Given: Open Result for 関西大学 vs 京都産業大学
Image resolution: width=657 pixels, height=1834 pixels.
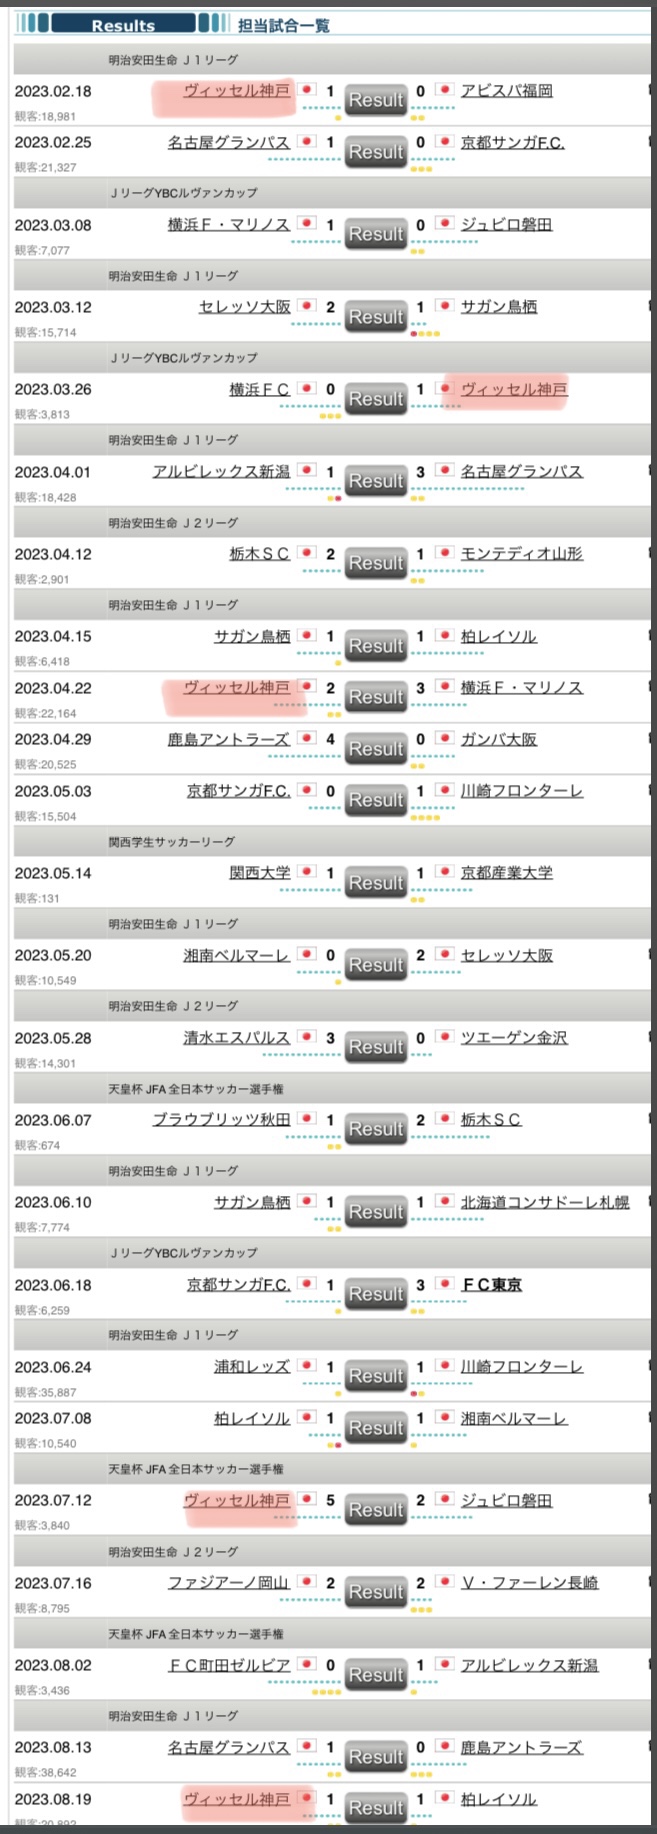Looking at the screenshot, I should pyautogui.click(x=376, y=883).
